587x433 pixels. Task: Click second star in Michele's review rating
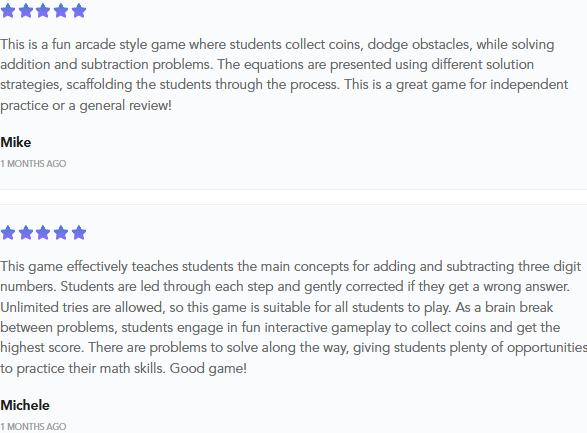click(25, 232)
